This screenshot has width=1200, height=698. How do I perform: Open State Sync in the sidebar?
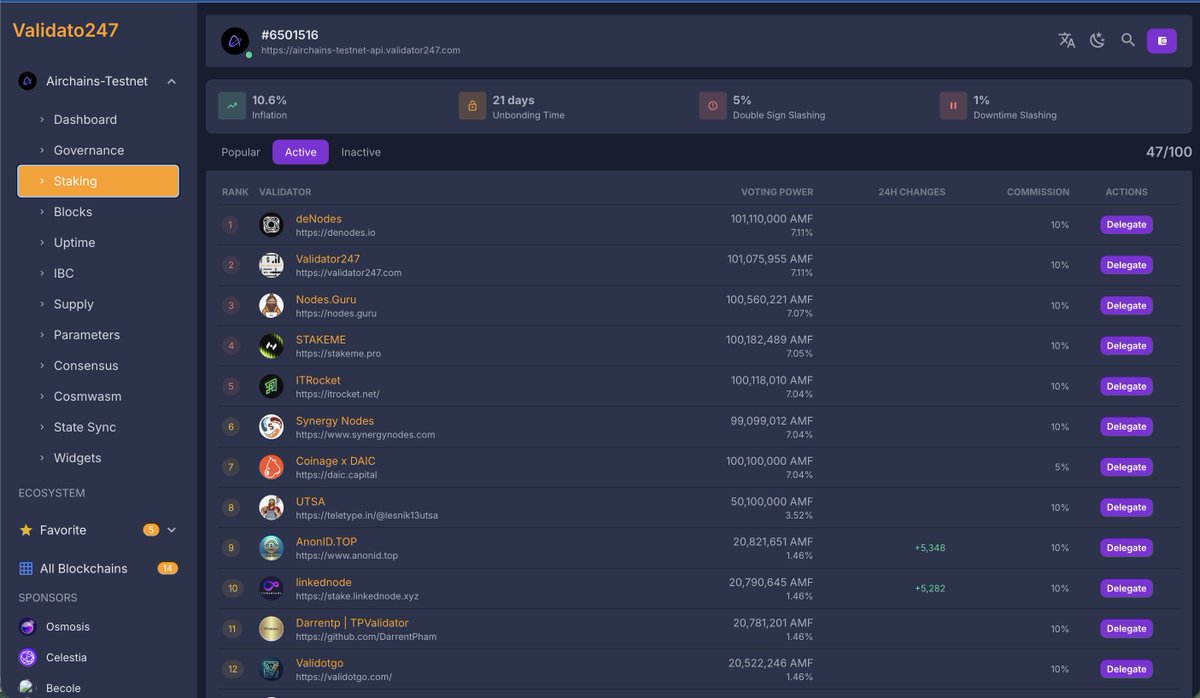click(x=98, y=427)
